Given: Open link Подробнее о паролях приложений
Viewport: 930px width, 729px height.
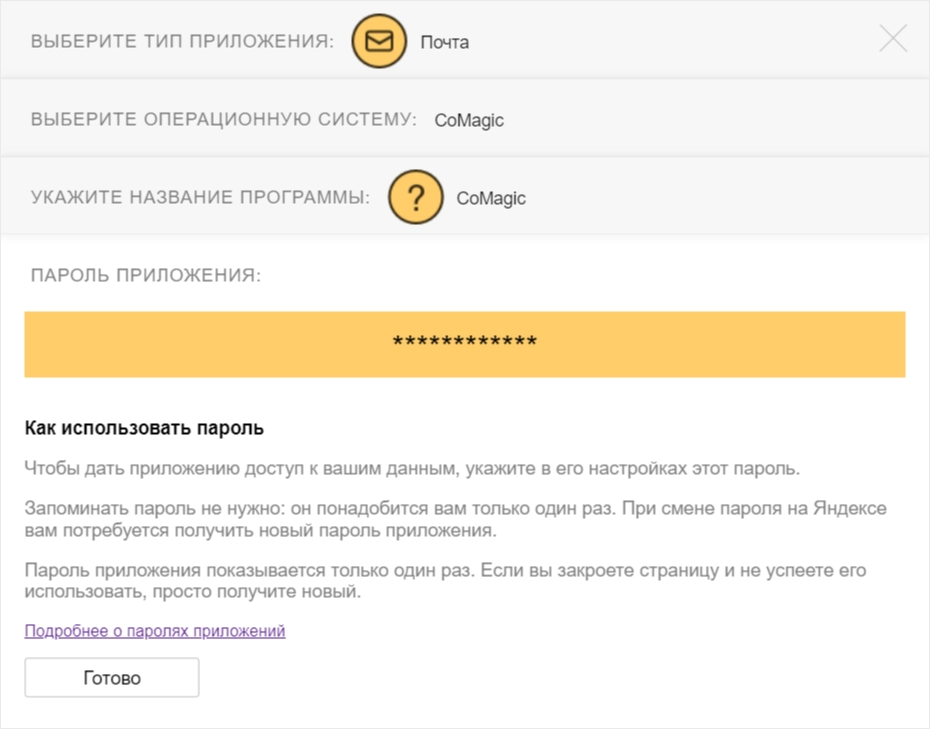Looking at the screenshot, I should coord(155,631).
